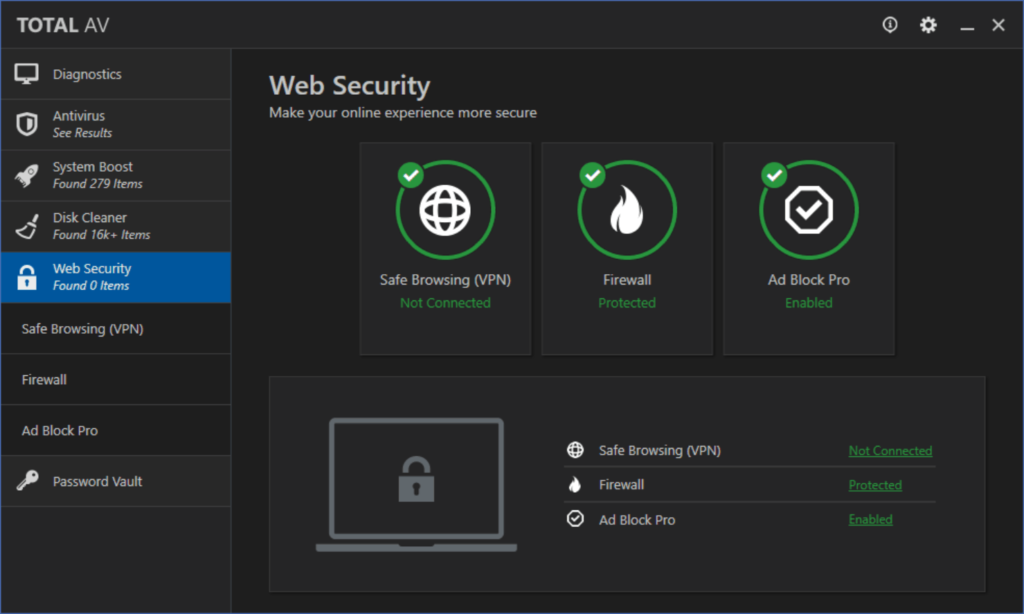
Task: Click "Found 279 Items" under System Boost
Action: [x=97, y=184]
